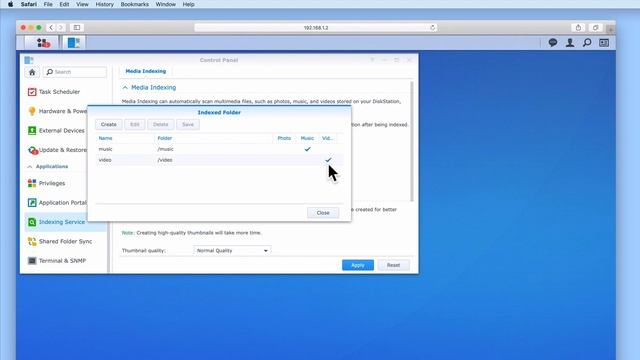Open Update & Restore sidebar icon
Viewport: 640px width, 360px height.
point(32,150)
